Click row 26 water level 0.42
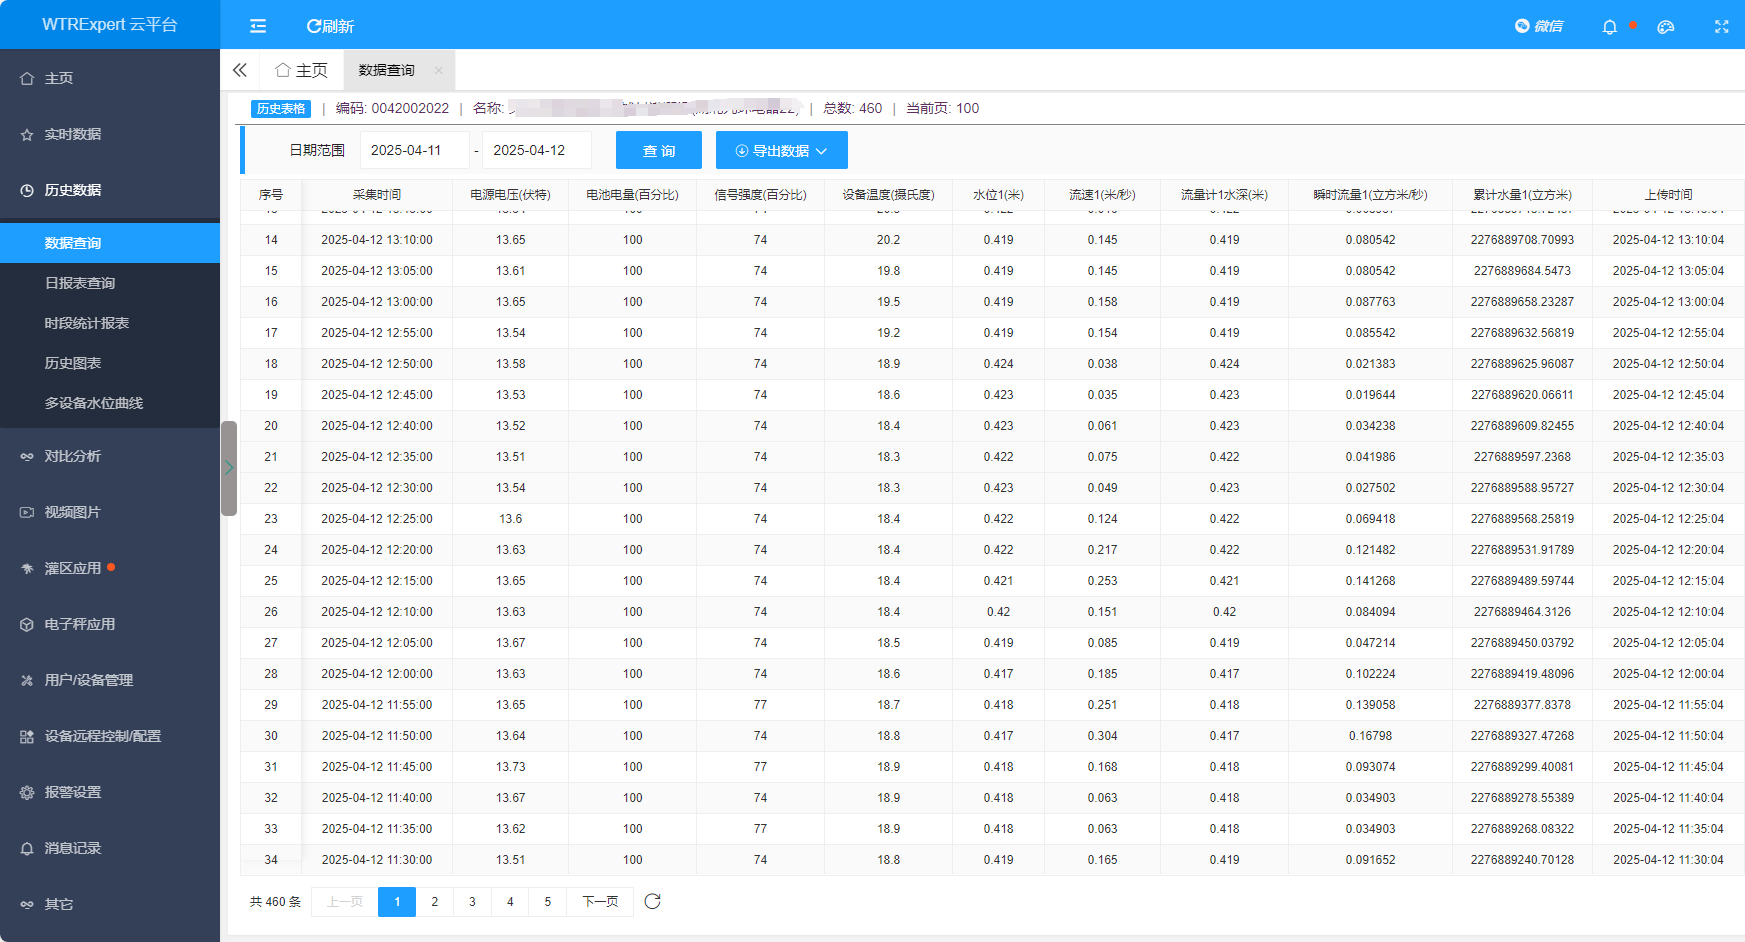This screenshot has height=942, width=1745. [x=998, y=612]
